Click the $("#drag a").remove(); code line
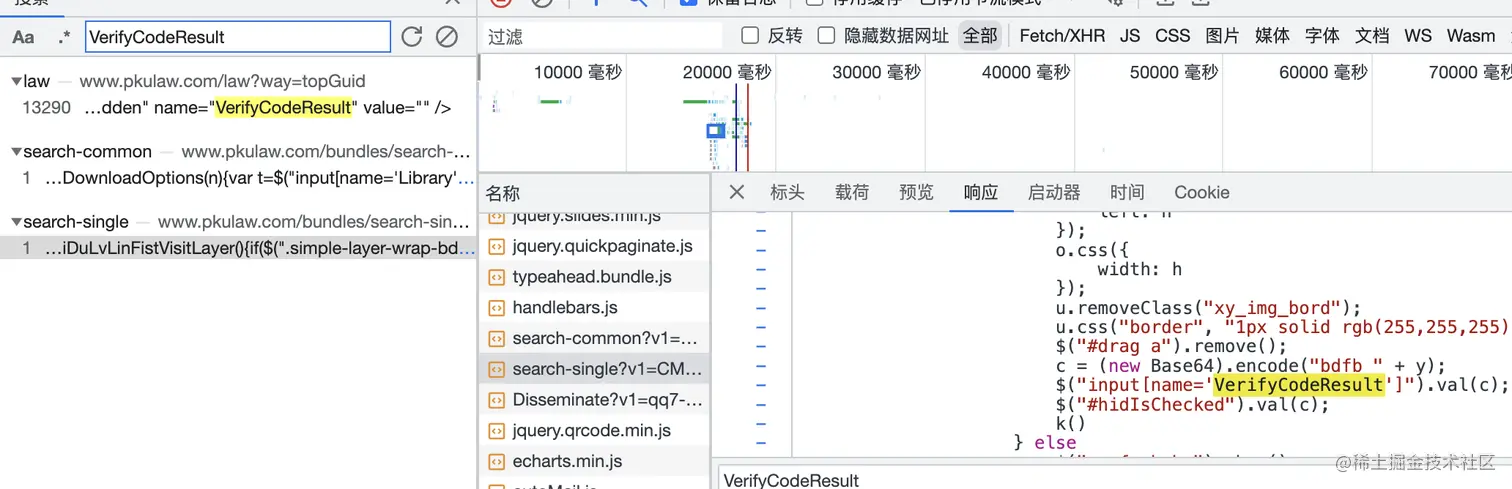Image resolution: width=1512 pixels, height=489 pixels. coord(1171,346)
